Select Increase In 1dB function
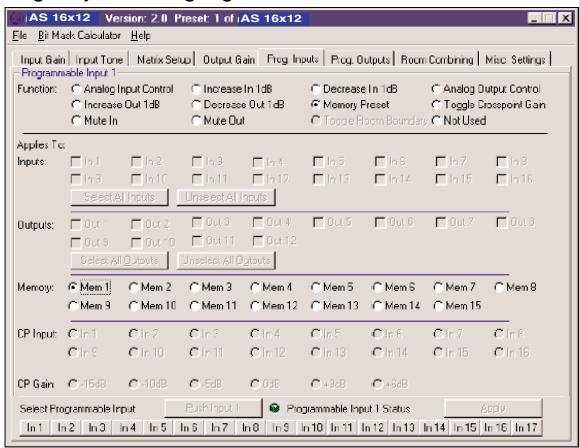The width and height of the screenshot is (579, 448). pyautogui.click(x=232, y=89)
